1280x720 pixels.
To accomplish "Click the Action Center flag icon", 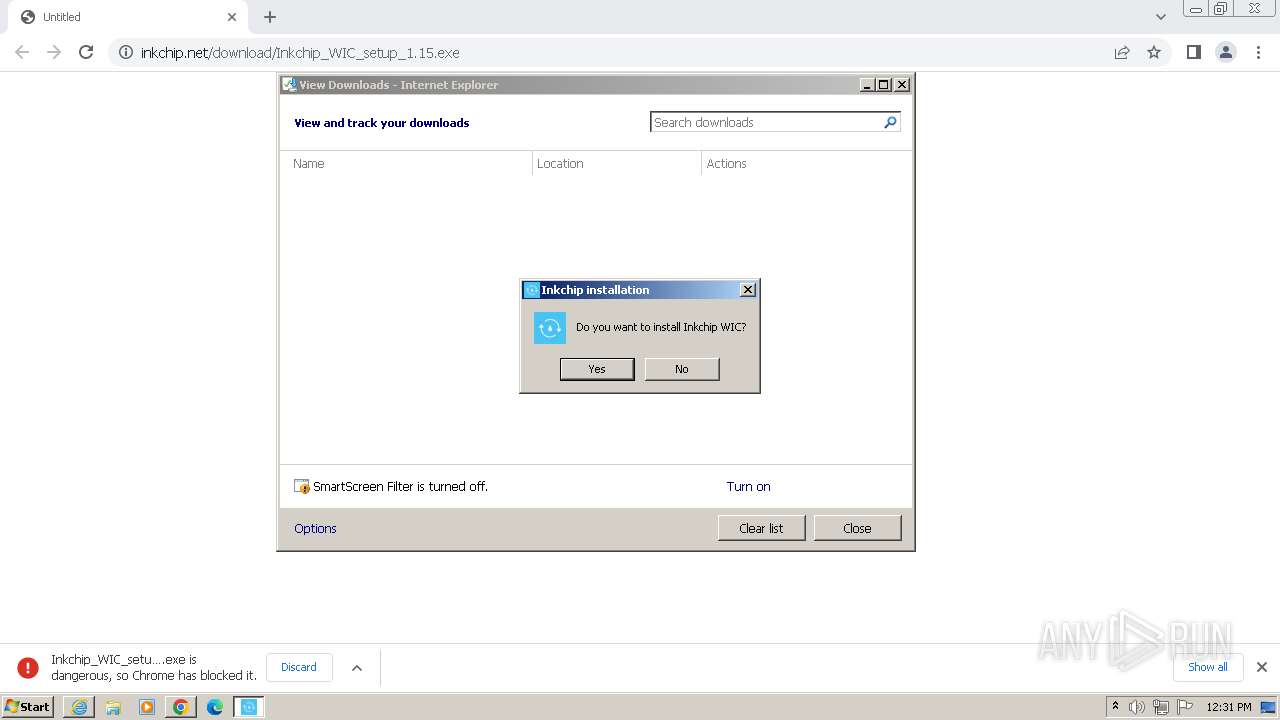I will pyautogui.click(x=1185, y=707).
